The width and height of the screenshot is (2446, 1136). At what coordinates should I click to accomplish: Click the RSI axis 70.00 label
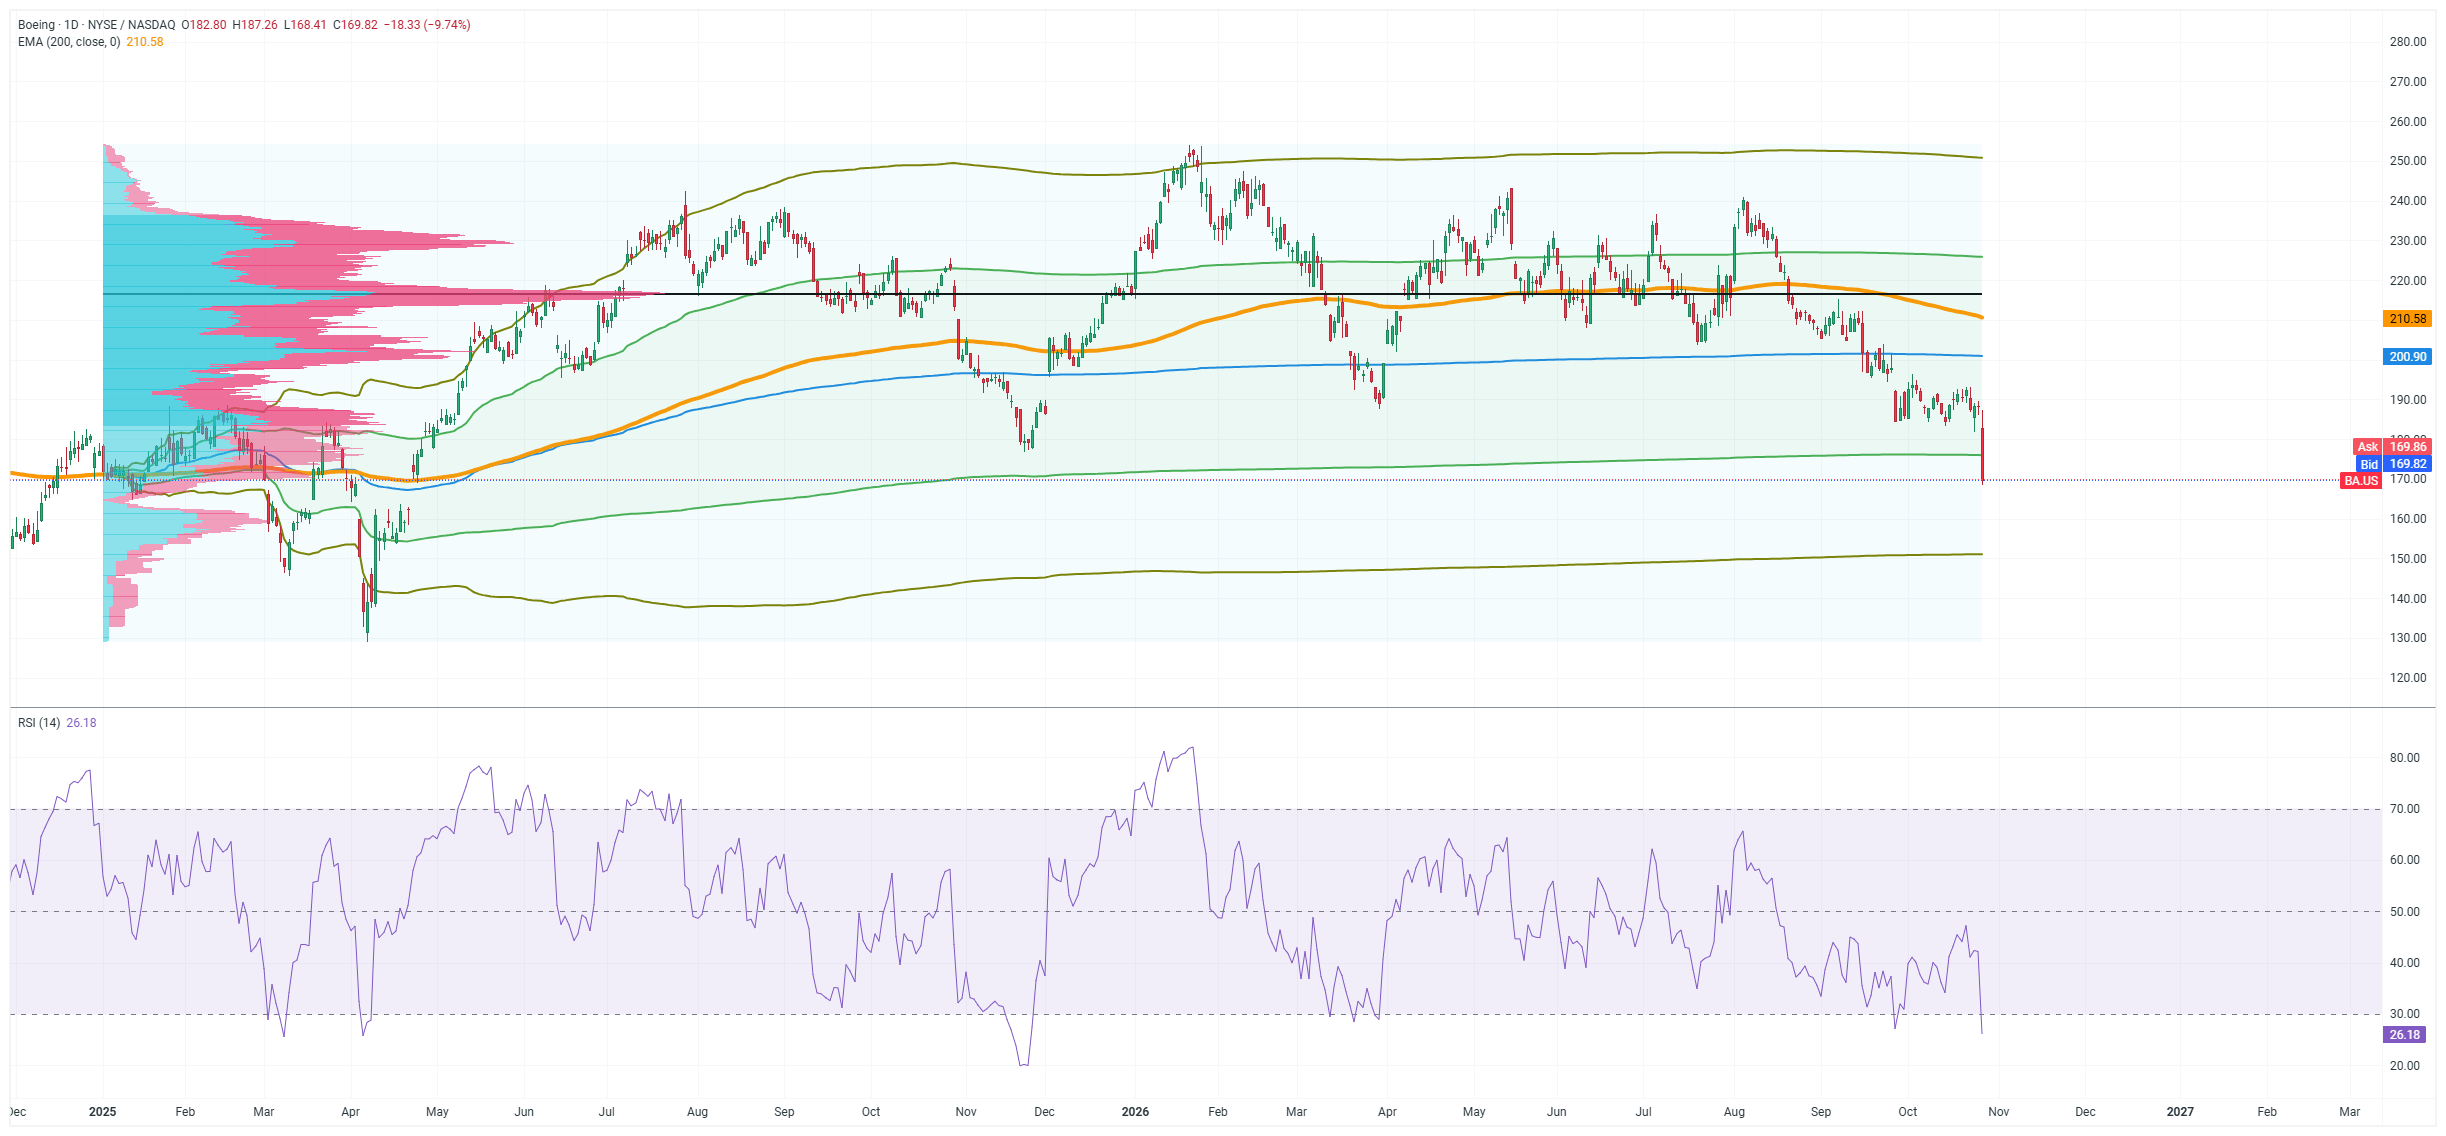tap(2405, 809)
